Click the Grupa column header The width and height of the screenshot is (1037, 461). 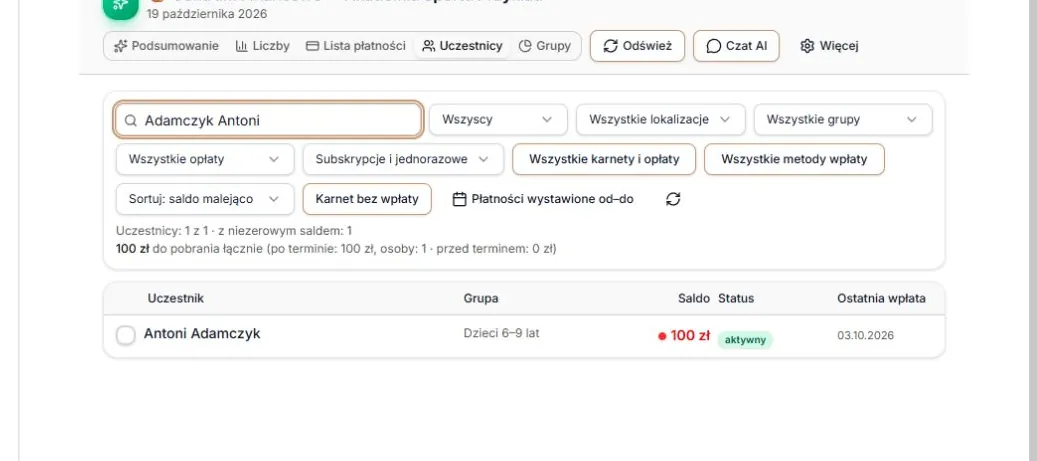click(x=481, y=298)
